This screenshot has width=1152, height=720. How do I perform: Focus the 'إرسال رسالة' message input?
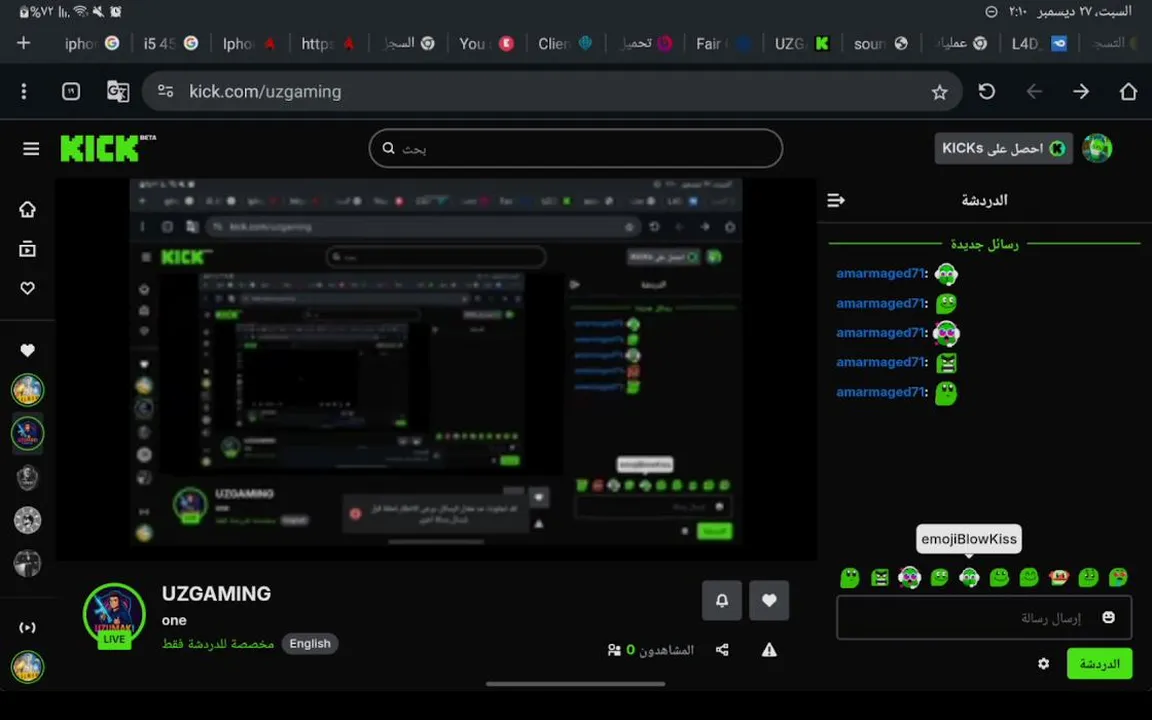point(984,617)
